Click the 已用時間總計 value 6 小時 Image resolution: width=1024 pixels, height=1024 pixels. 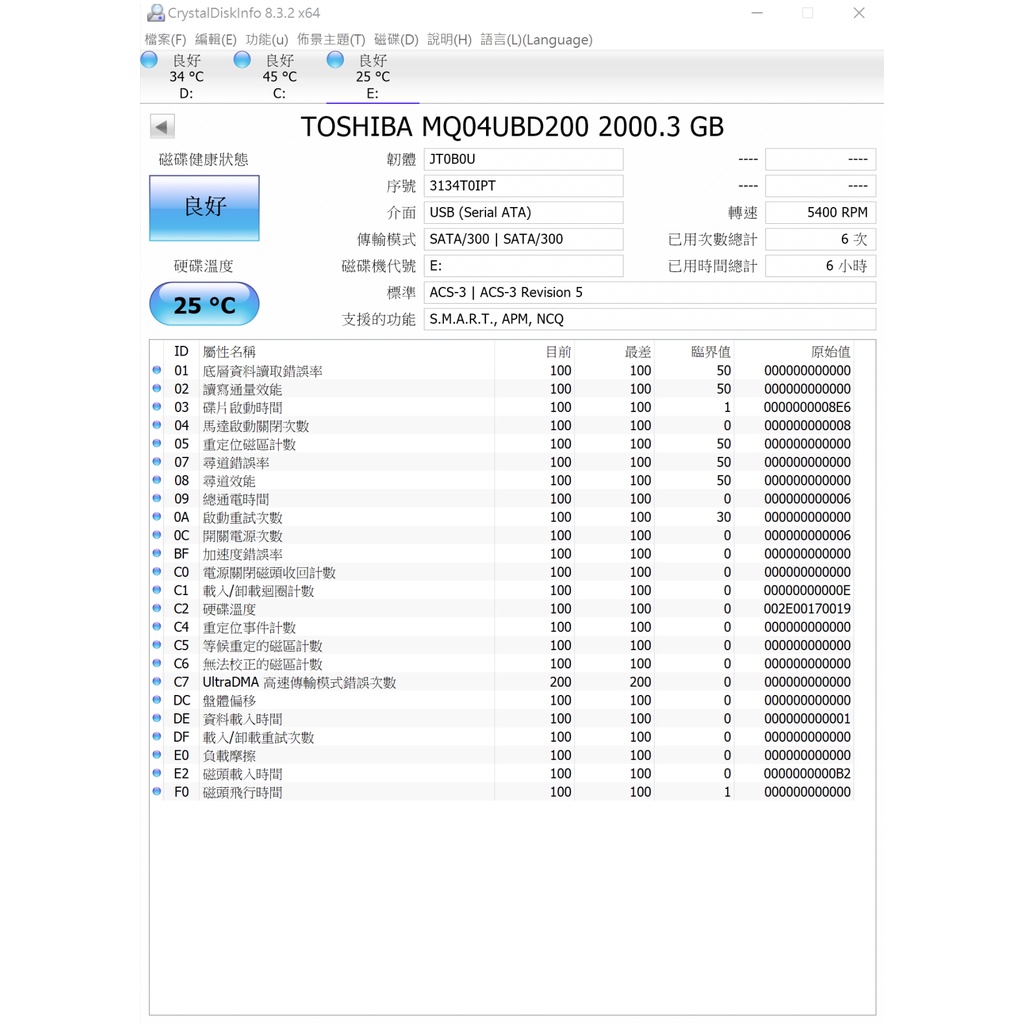[x=820, y=266]
